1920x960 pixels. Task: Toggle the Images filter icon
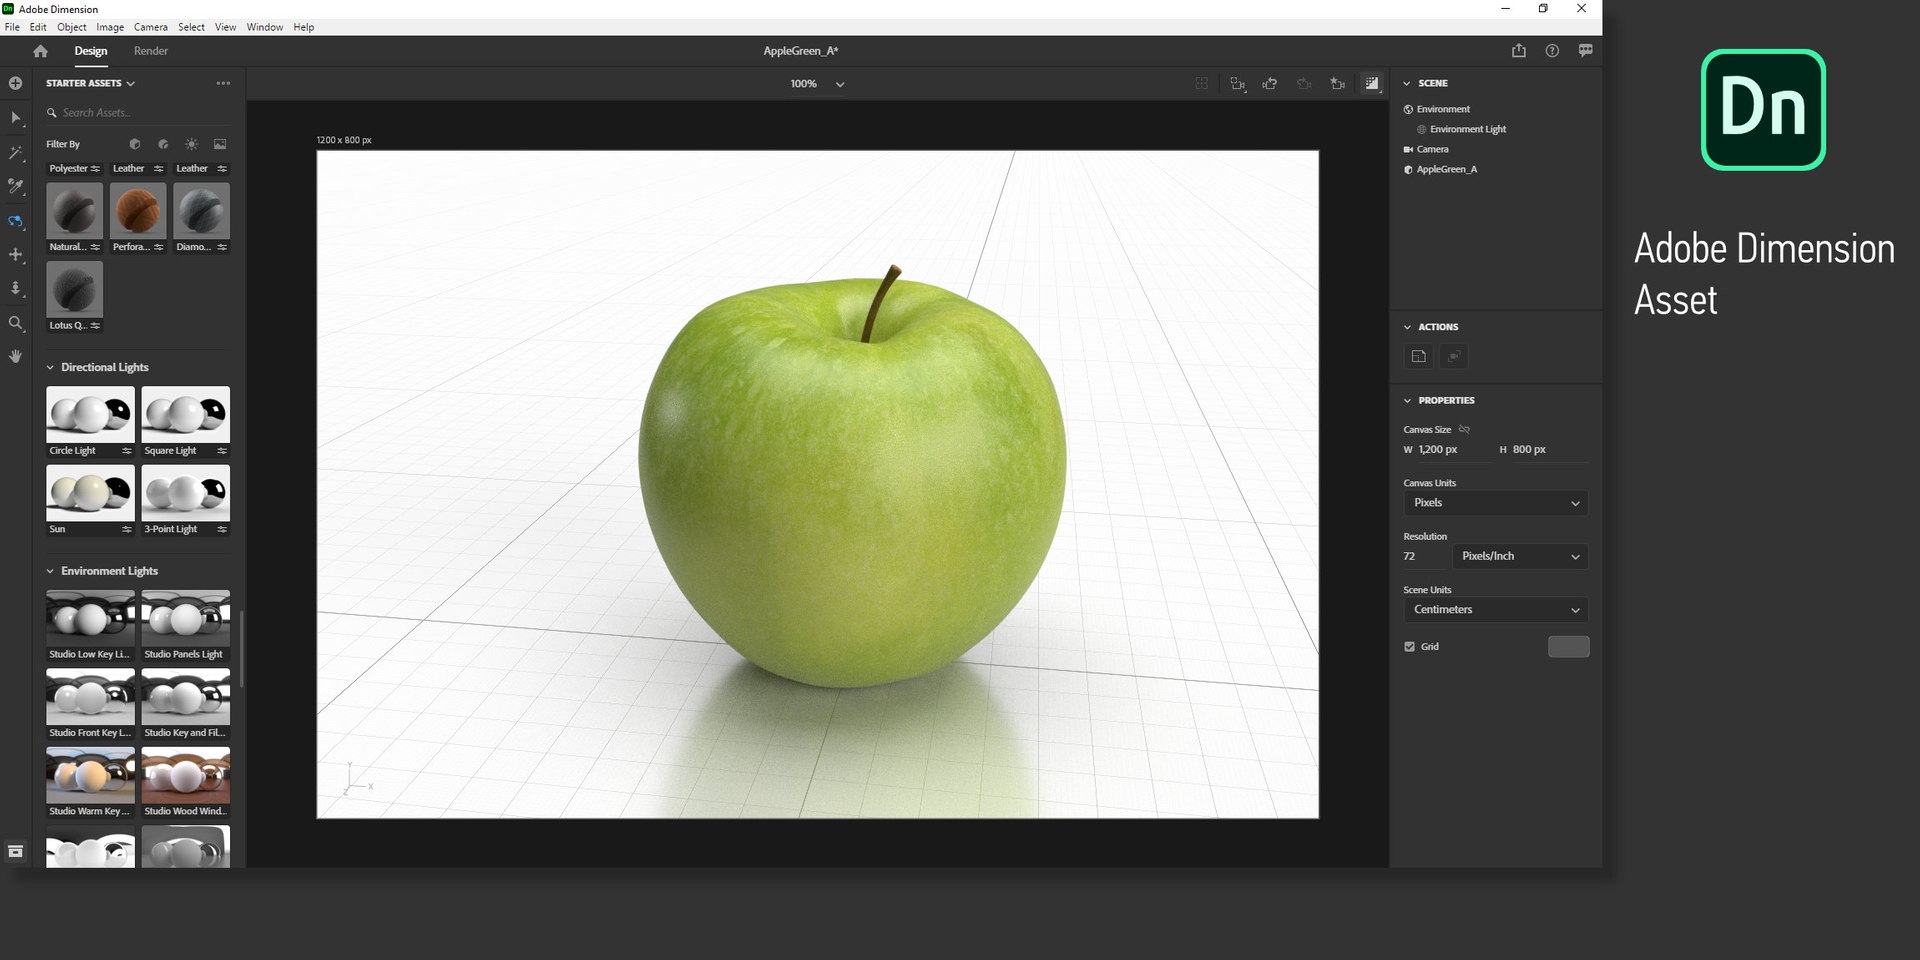tap(220, 144)
